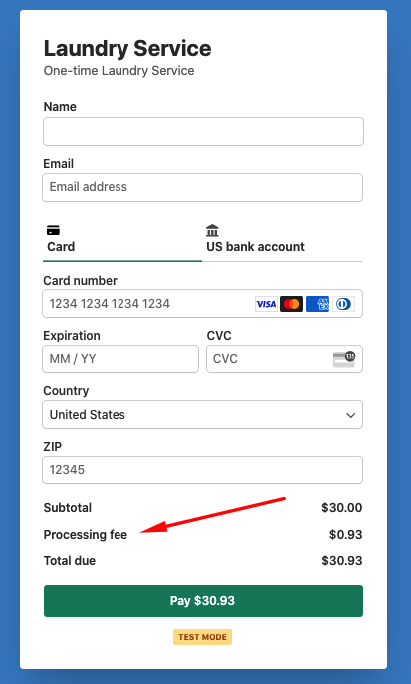
Task: Focus the CVC input field
Action: (284, 359)
